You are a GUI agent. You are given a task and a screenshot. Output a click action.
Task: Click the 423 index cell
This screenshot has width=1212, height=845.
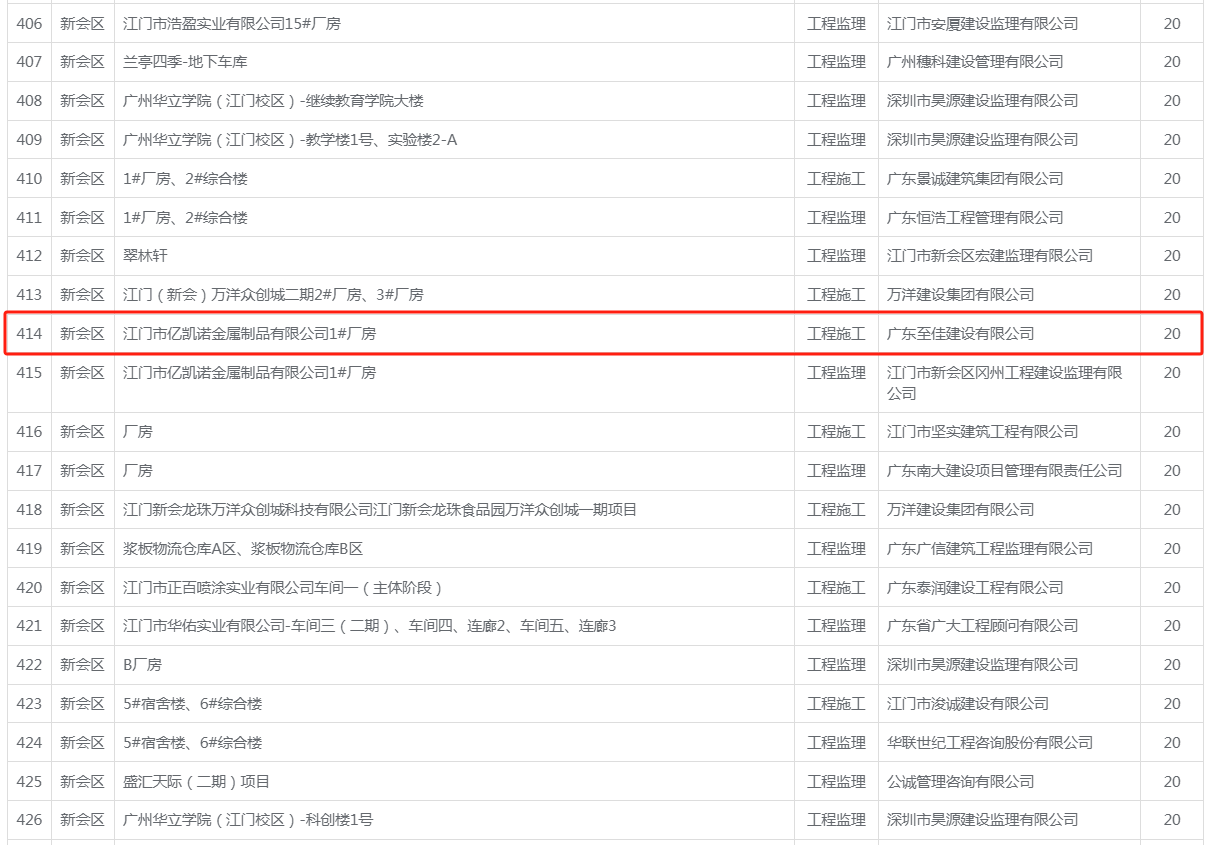pos(29,704)
